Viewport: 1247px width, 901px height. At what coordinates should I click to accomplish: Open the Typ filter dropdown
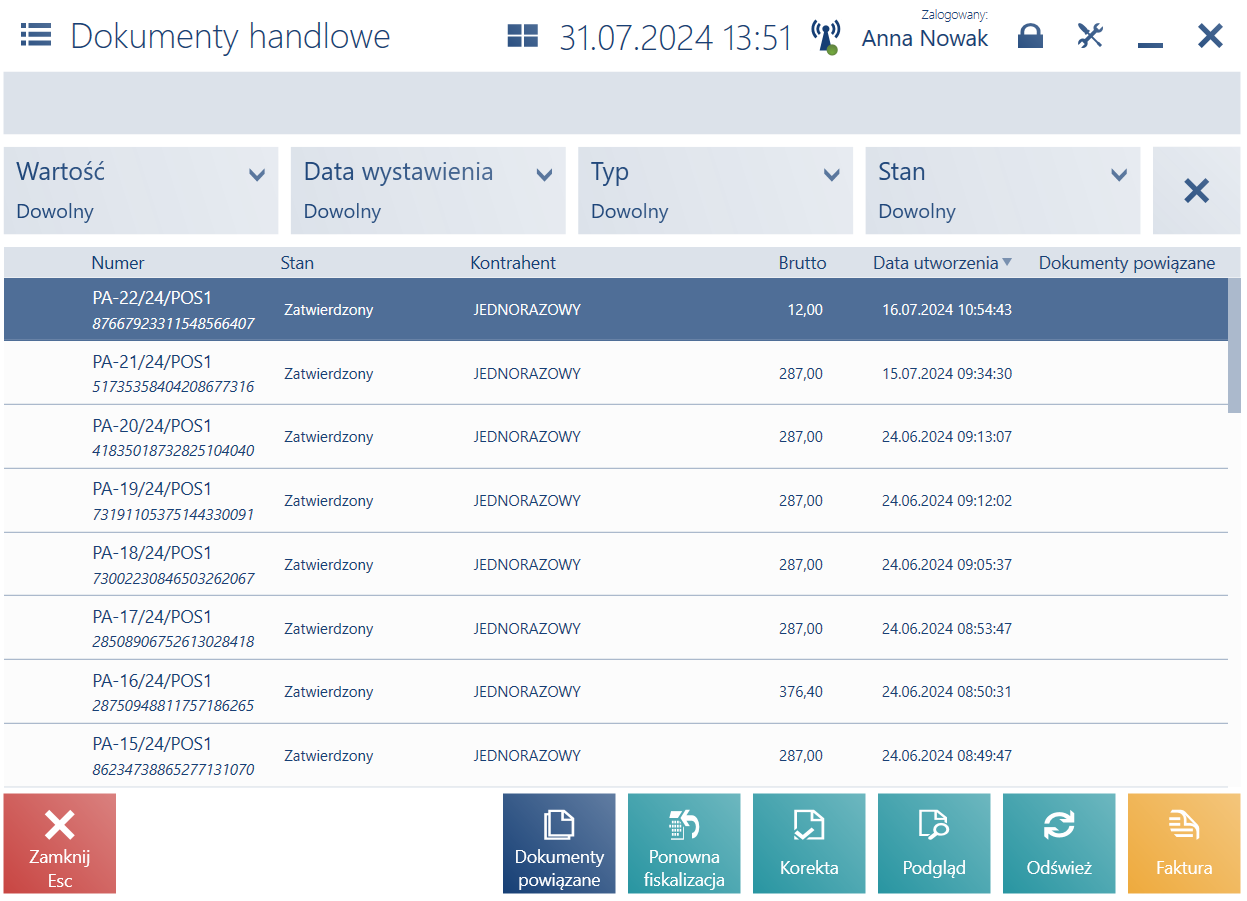(715, 190)
